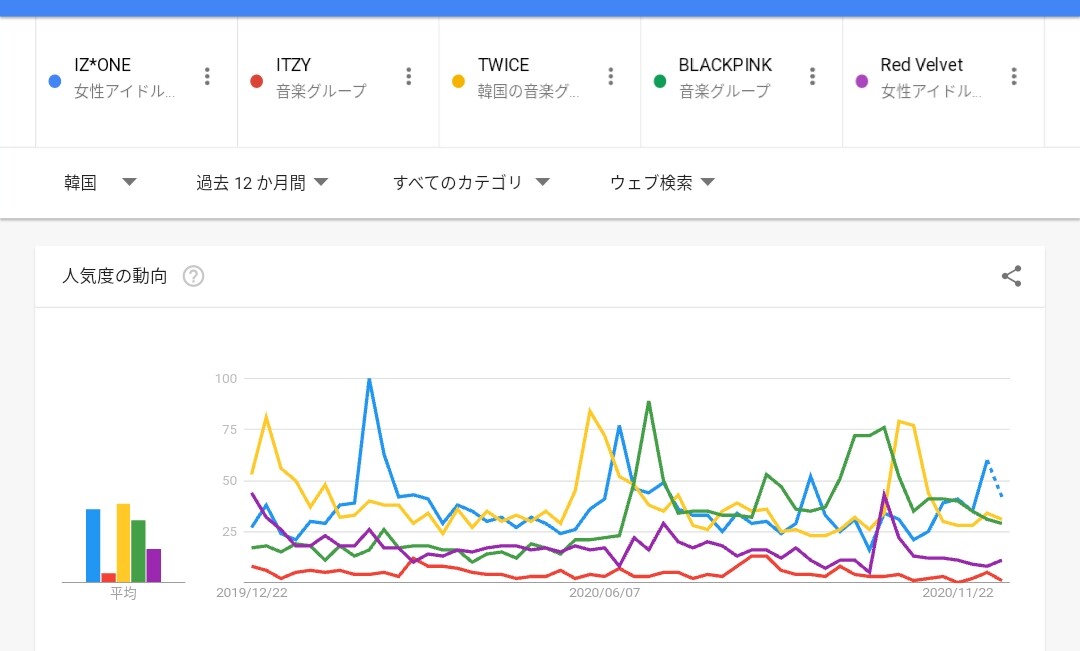Open the TWICE three-dot options menu
This screenshot has width=1080, height=651.
pyautogui.click(x=611, y=77)
